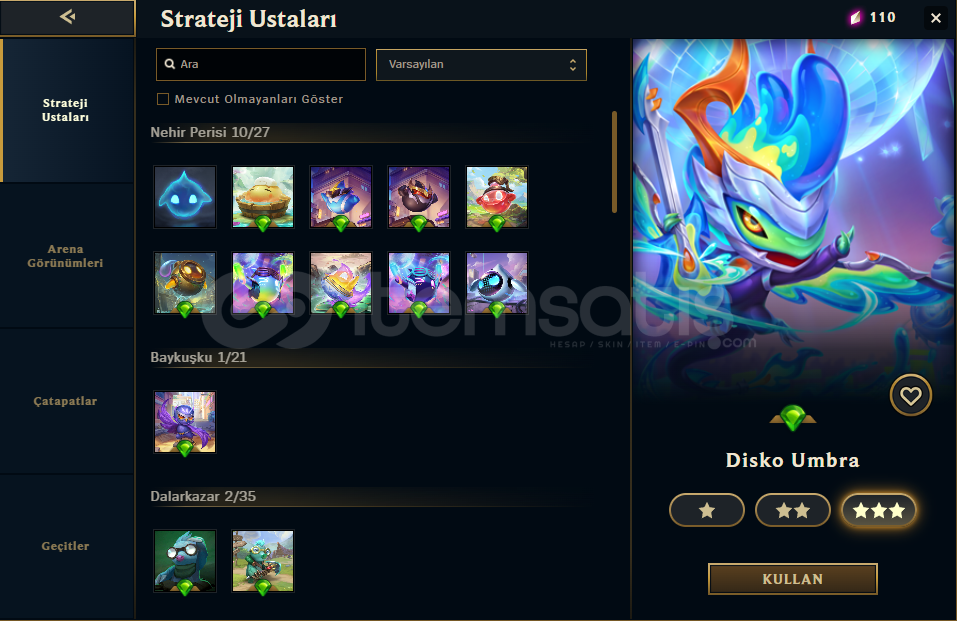The image size is (957, 621).
Task: Pick the red jelly River Sprite icon
Action: point(497,197)
